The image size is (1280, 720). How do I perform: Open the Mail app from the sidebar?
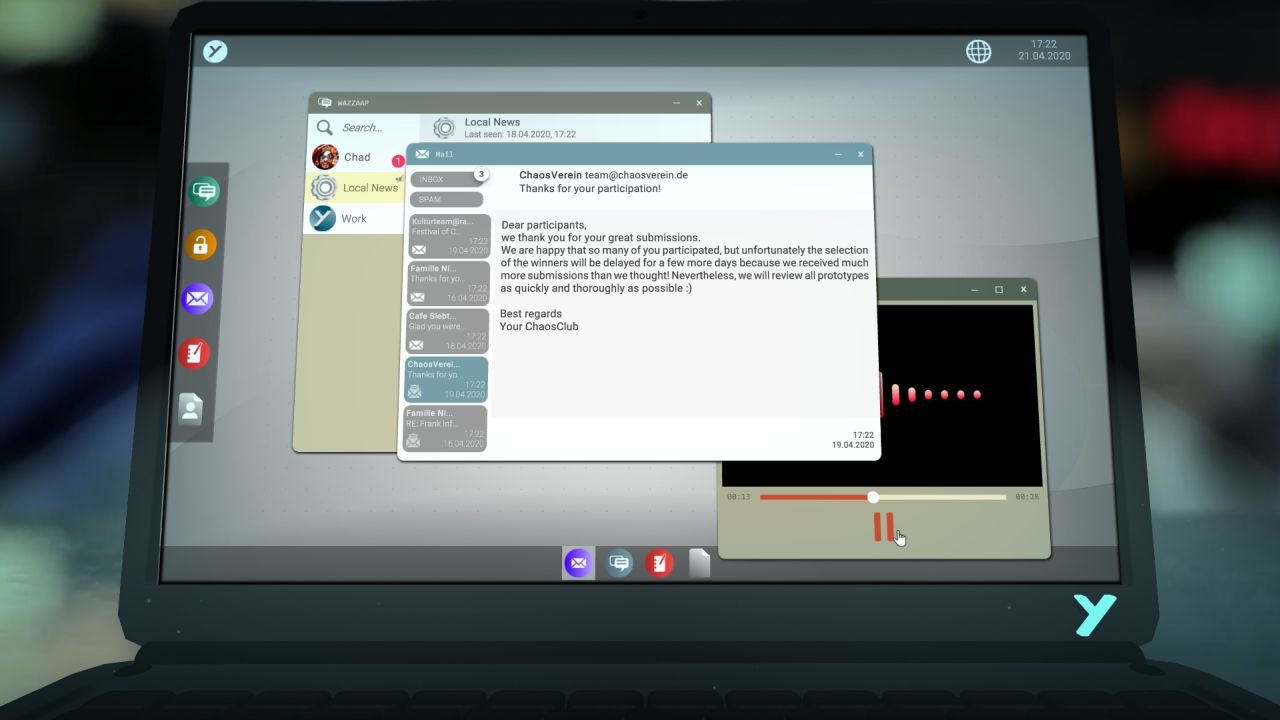pyautogui.click(x=197, y=298)
